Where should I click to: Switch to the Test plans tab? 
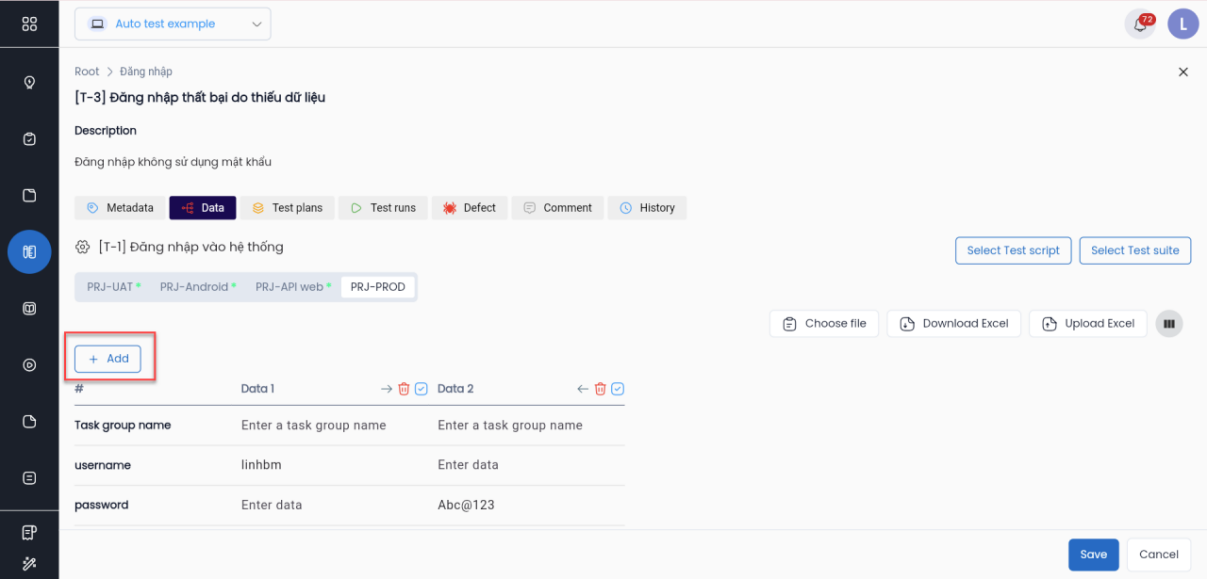tap(287, 208)
